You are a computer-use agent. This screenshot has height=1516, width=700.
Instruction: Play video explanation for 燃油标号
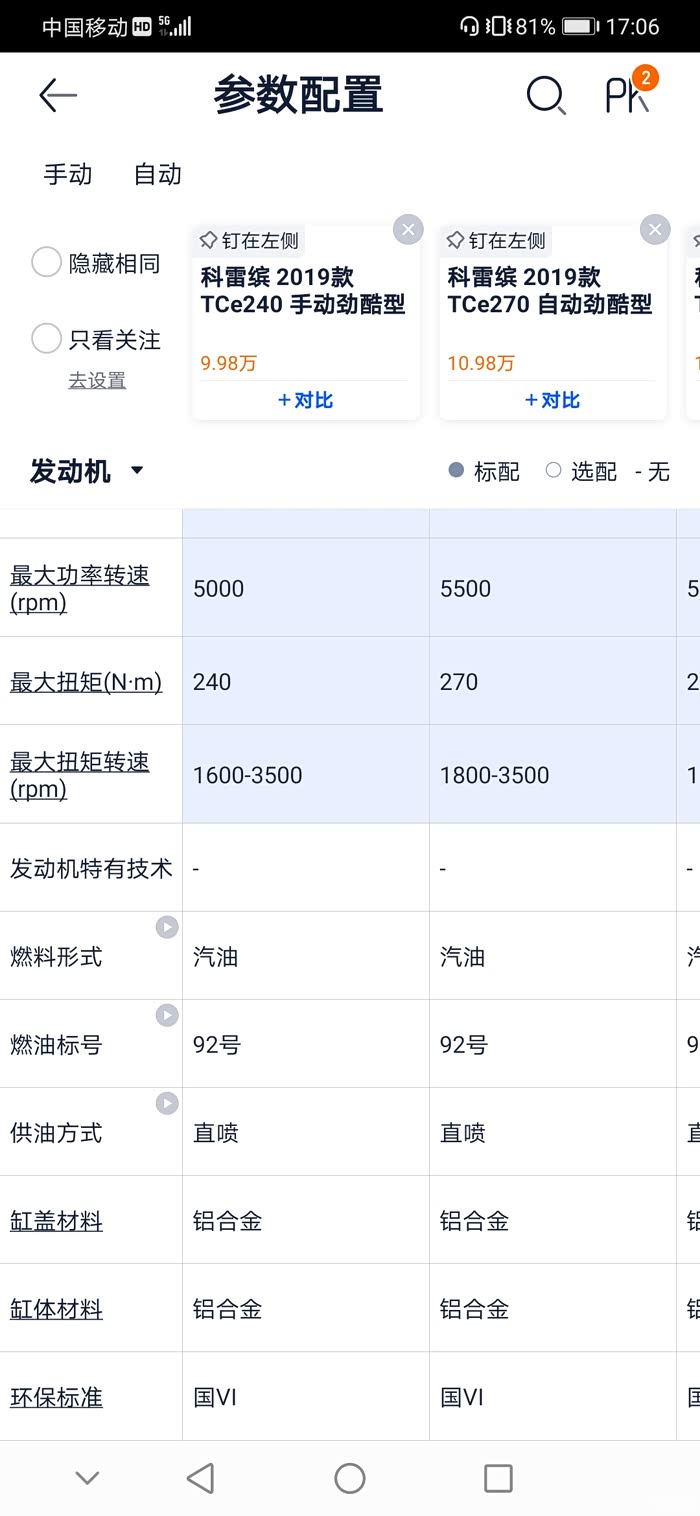tap(167, 1016)
